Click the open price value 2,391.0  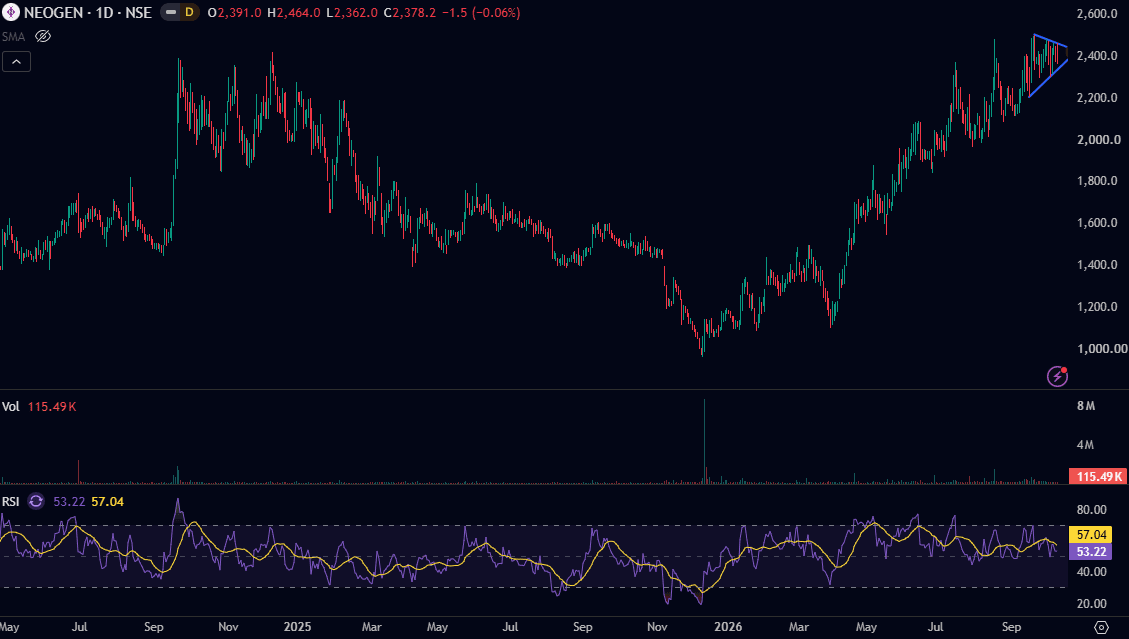[x=239, y=13]
